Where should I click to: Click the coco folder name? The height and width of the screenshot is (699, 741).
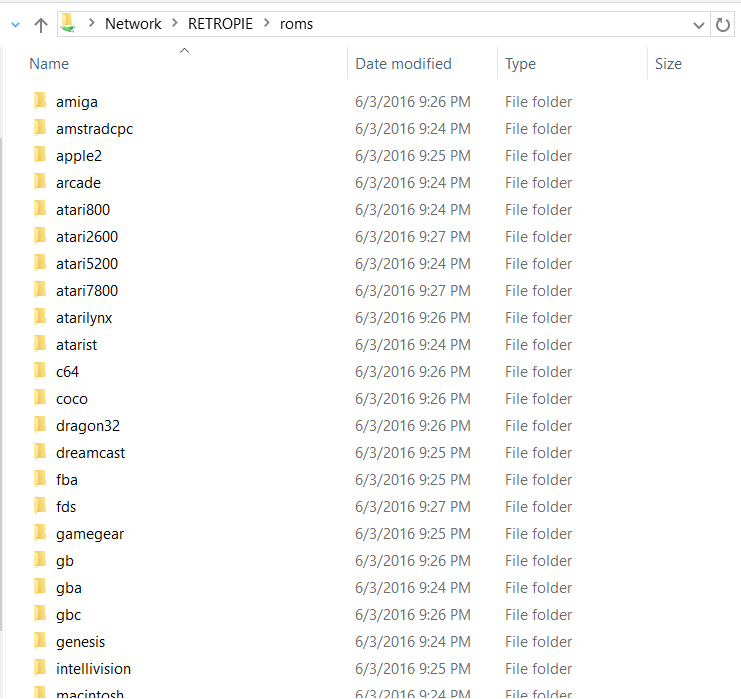72,399
